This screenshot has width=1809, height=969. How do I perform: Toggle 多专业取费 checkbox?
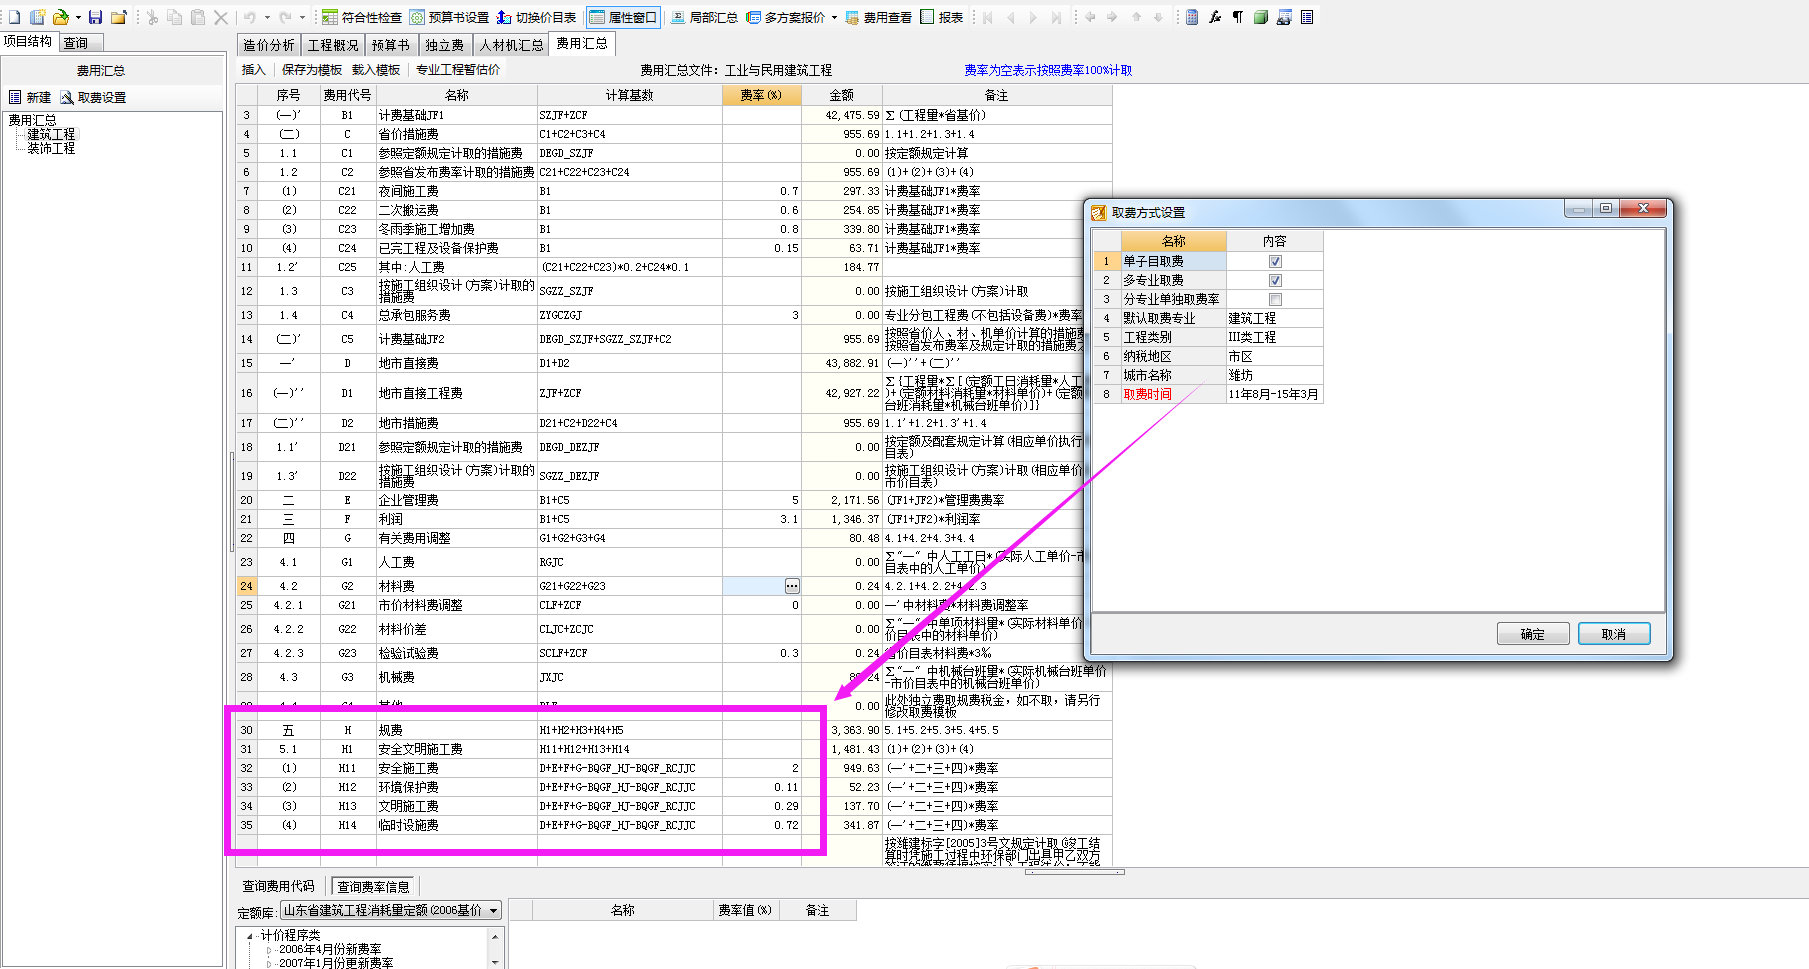tap(1275, 280)
